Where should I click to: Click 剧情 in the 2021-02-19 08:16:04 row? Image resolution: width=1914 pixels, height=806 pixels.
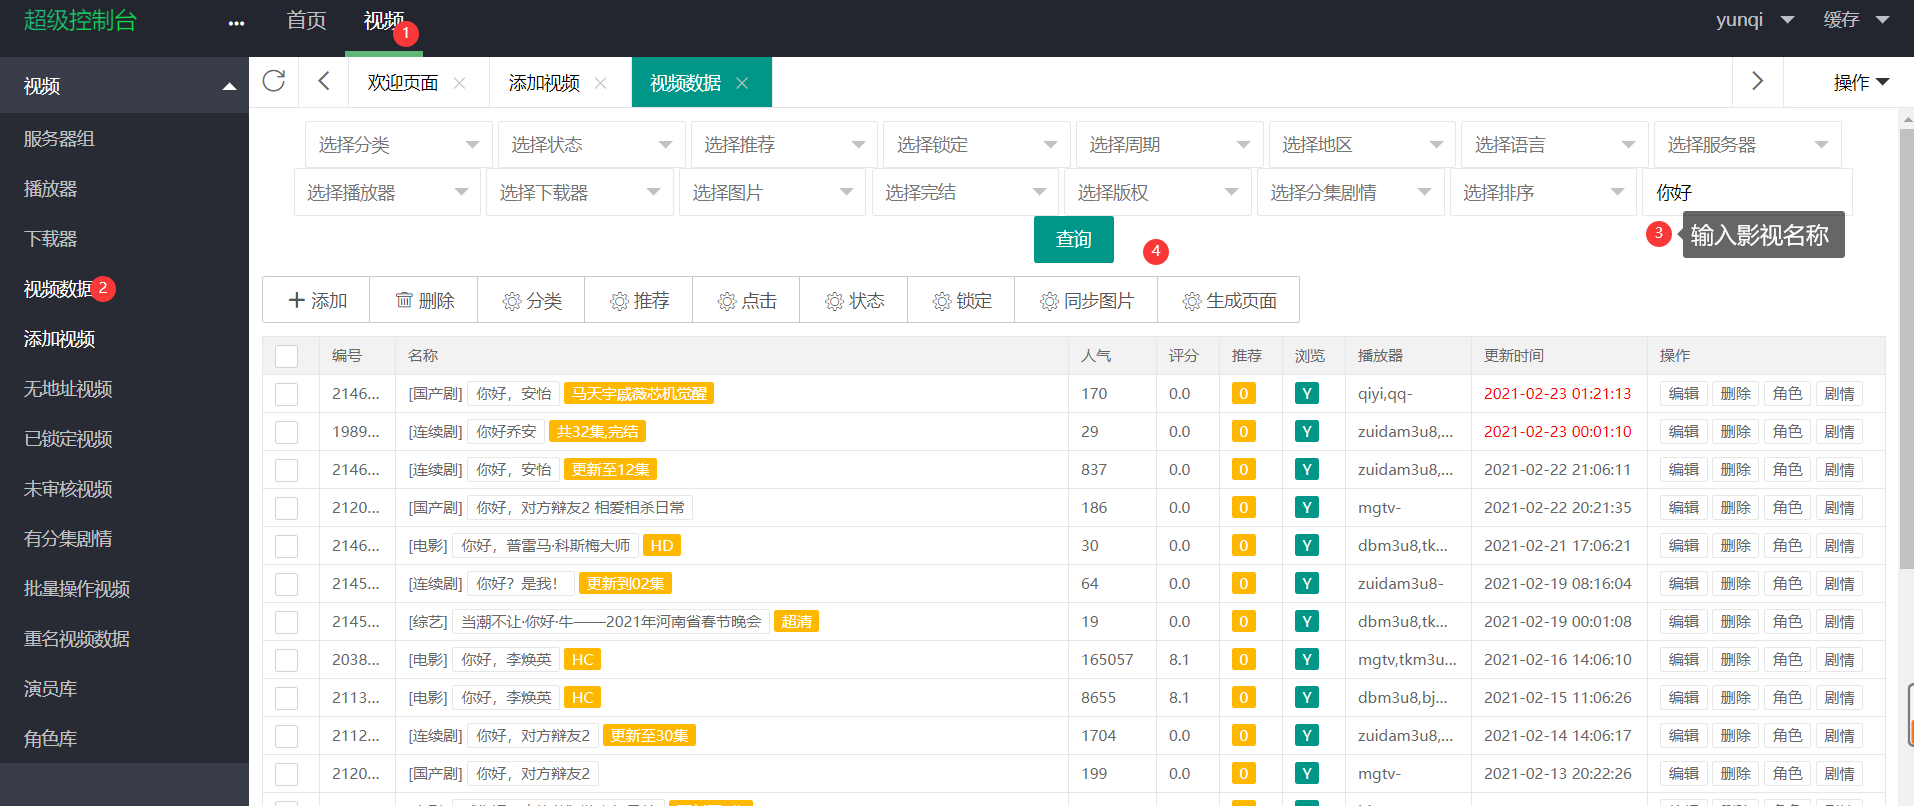point(1839,584)
